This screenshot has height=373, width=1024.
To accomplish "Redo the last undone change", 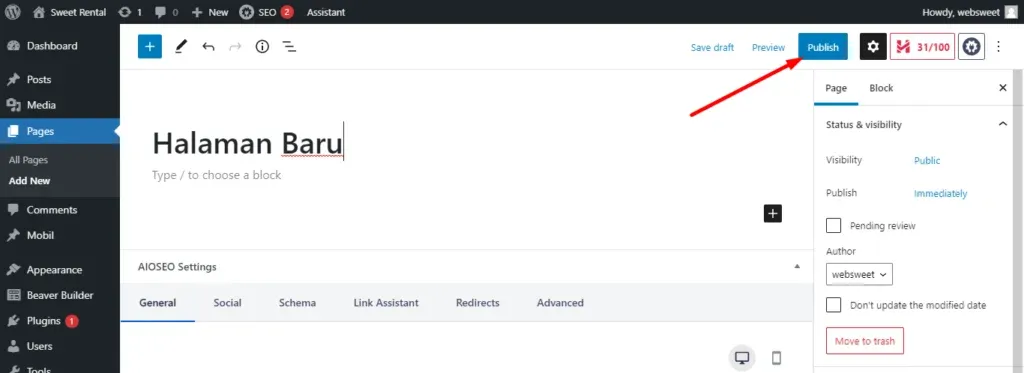I will coord(235,46).
